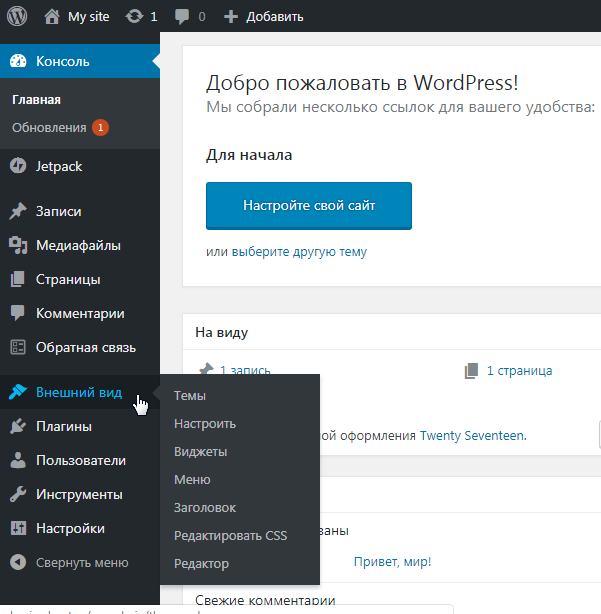Open the comments bubble icon in admin bar

point(182,17)
